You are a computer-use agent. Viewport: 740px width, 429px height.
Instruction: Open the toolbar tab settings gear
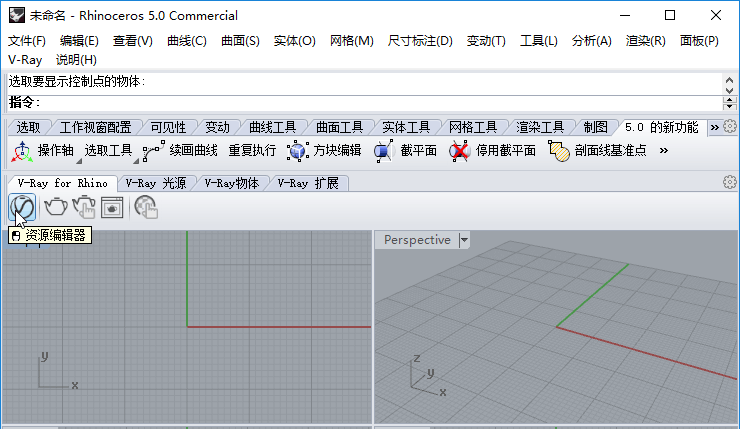pyautogui.click(x=730, y=126)
